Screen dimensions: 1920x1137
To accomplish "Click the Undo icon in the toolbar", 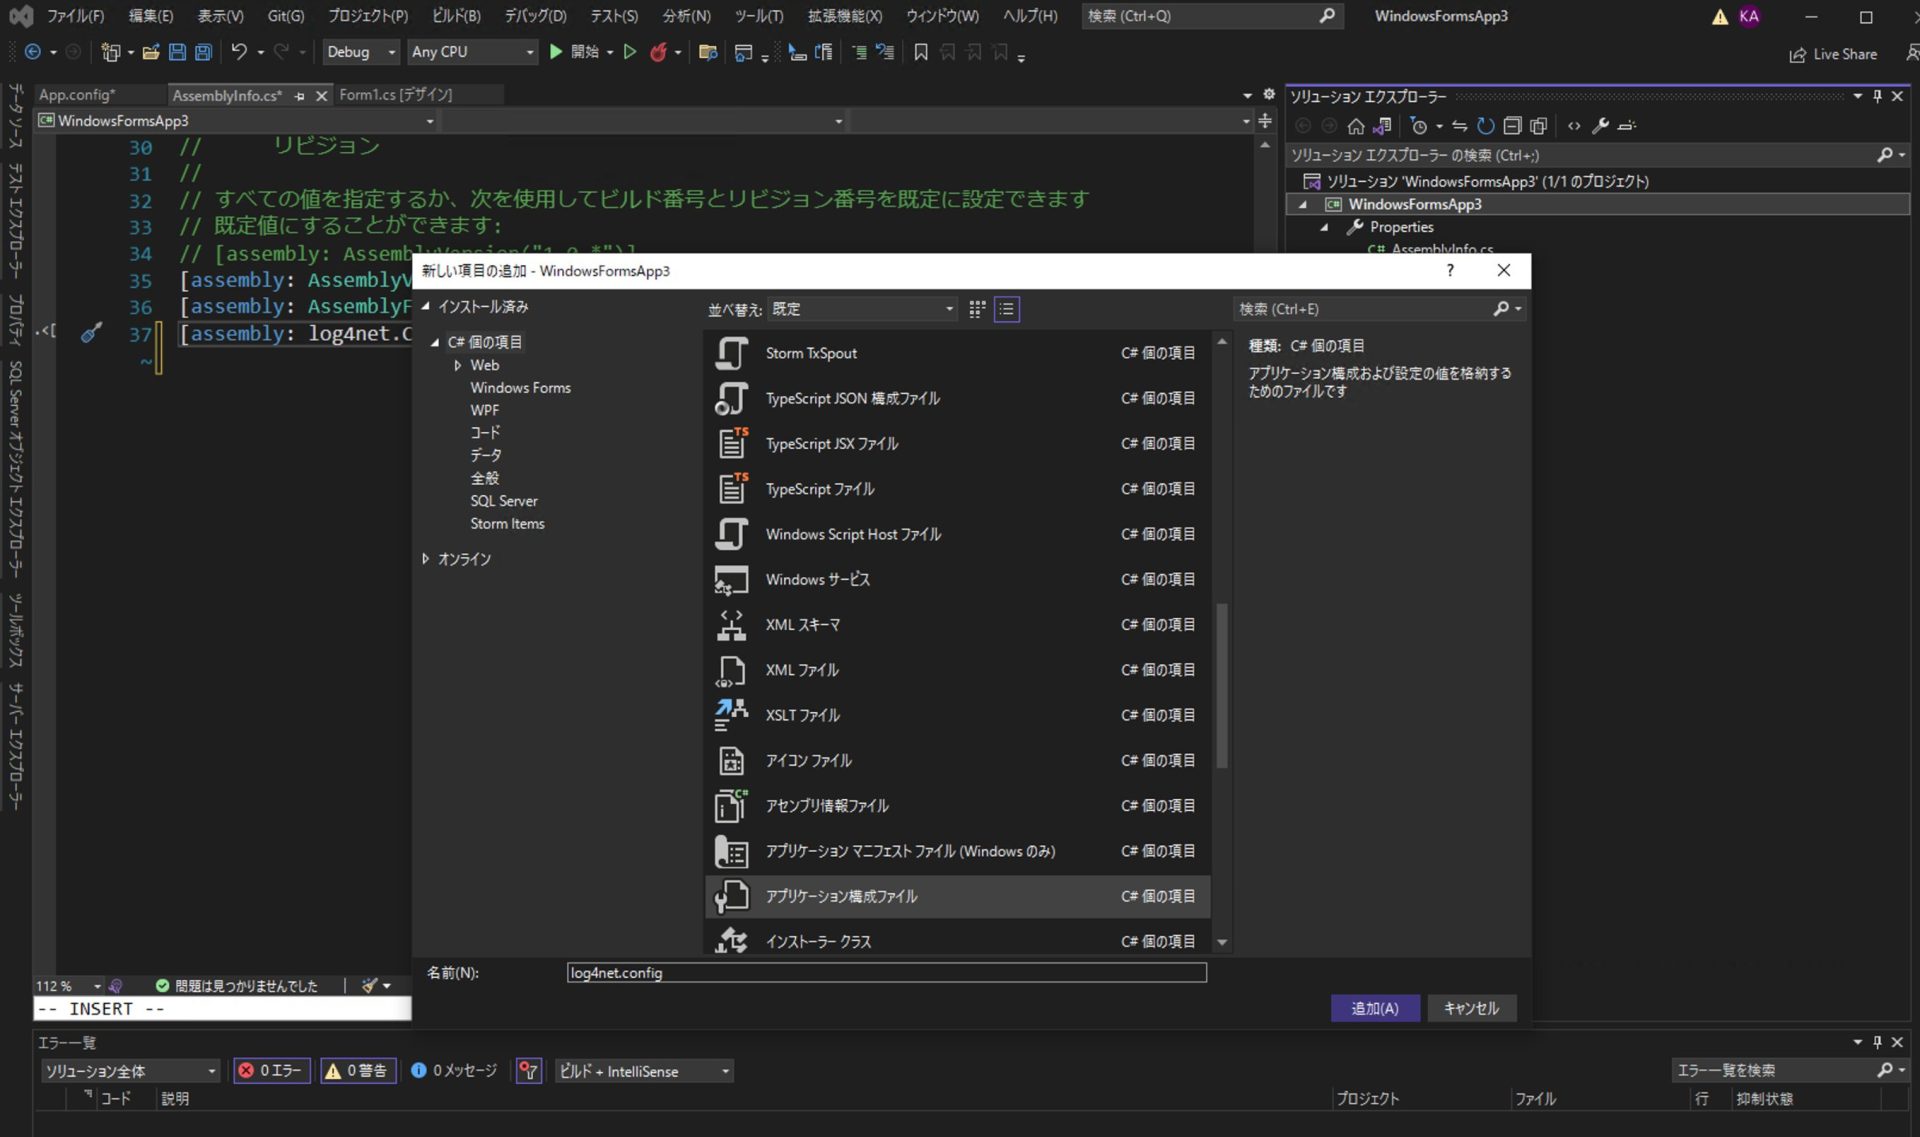I will pyautogui.click(x=240, y=52).
